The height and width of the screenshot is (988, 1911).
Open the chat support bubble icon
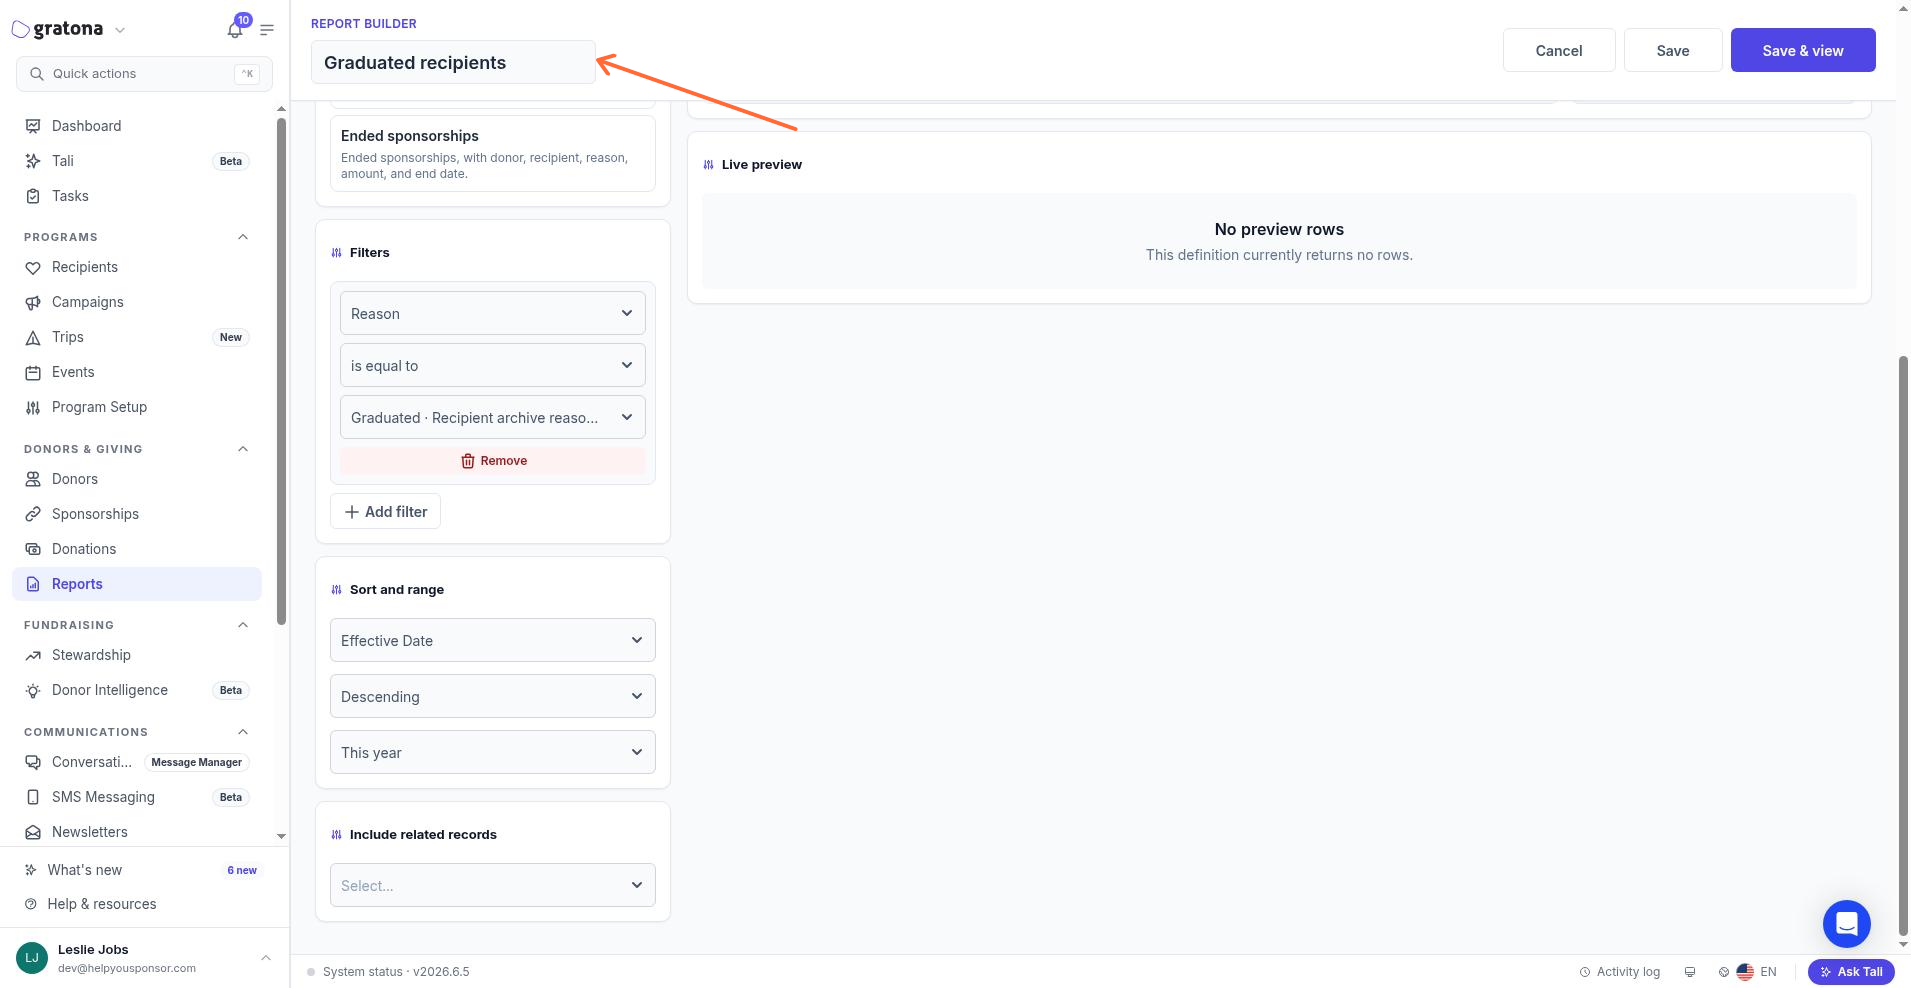coord(1846,923)
